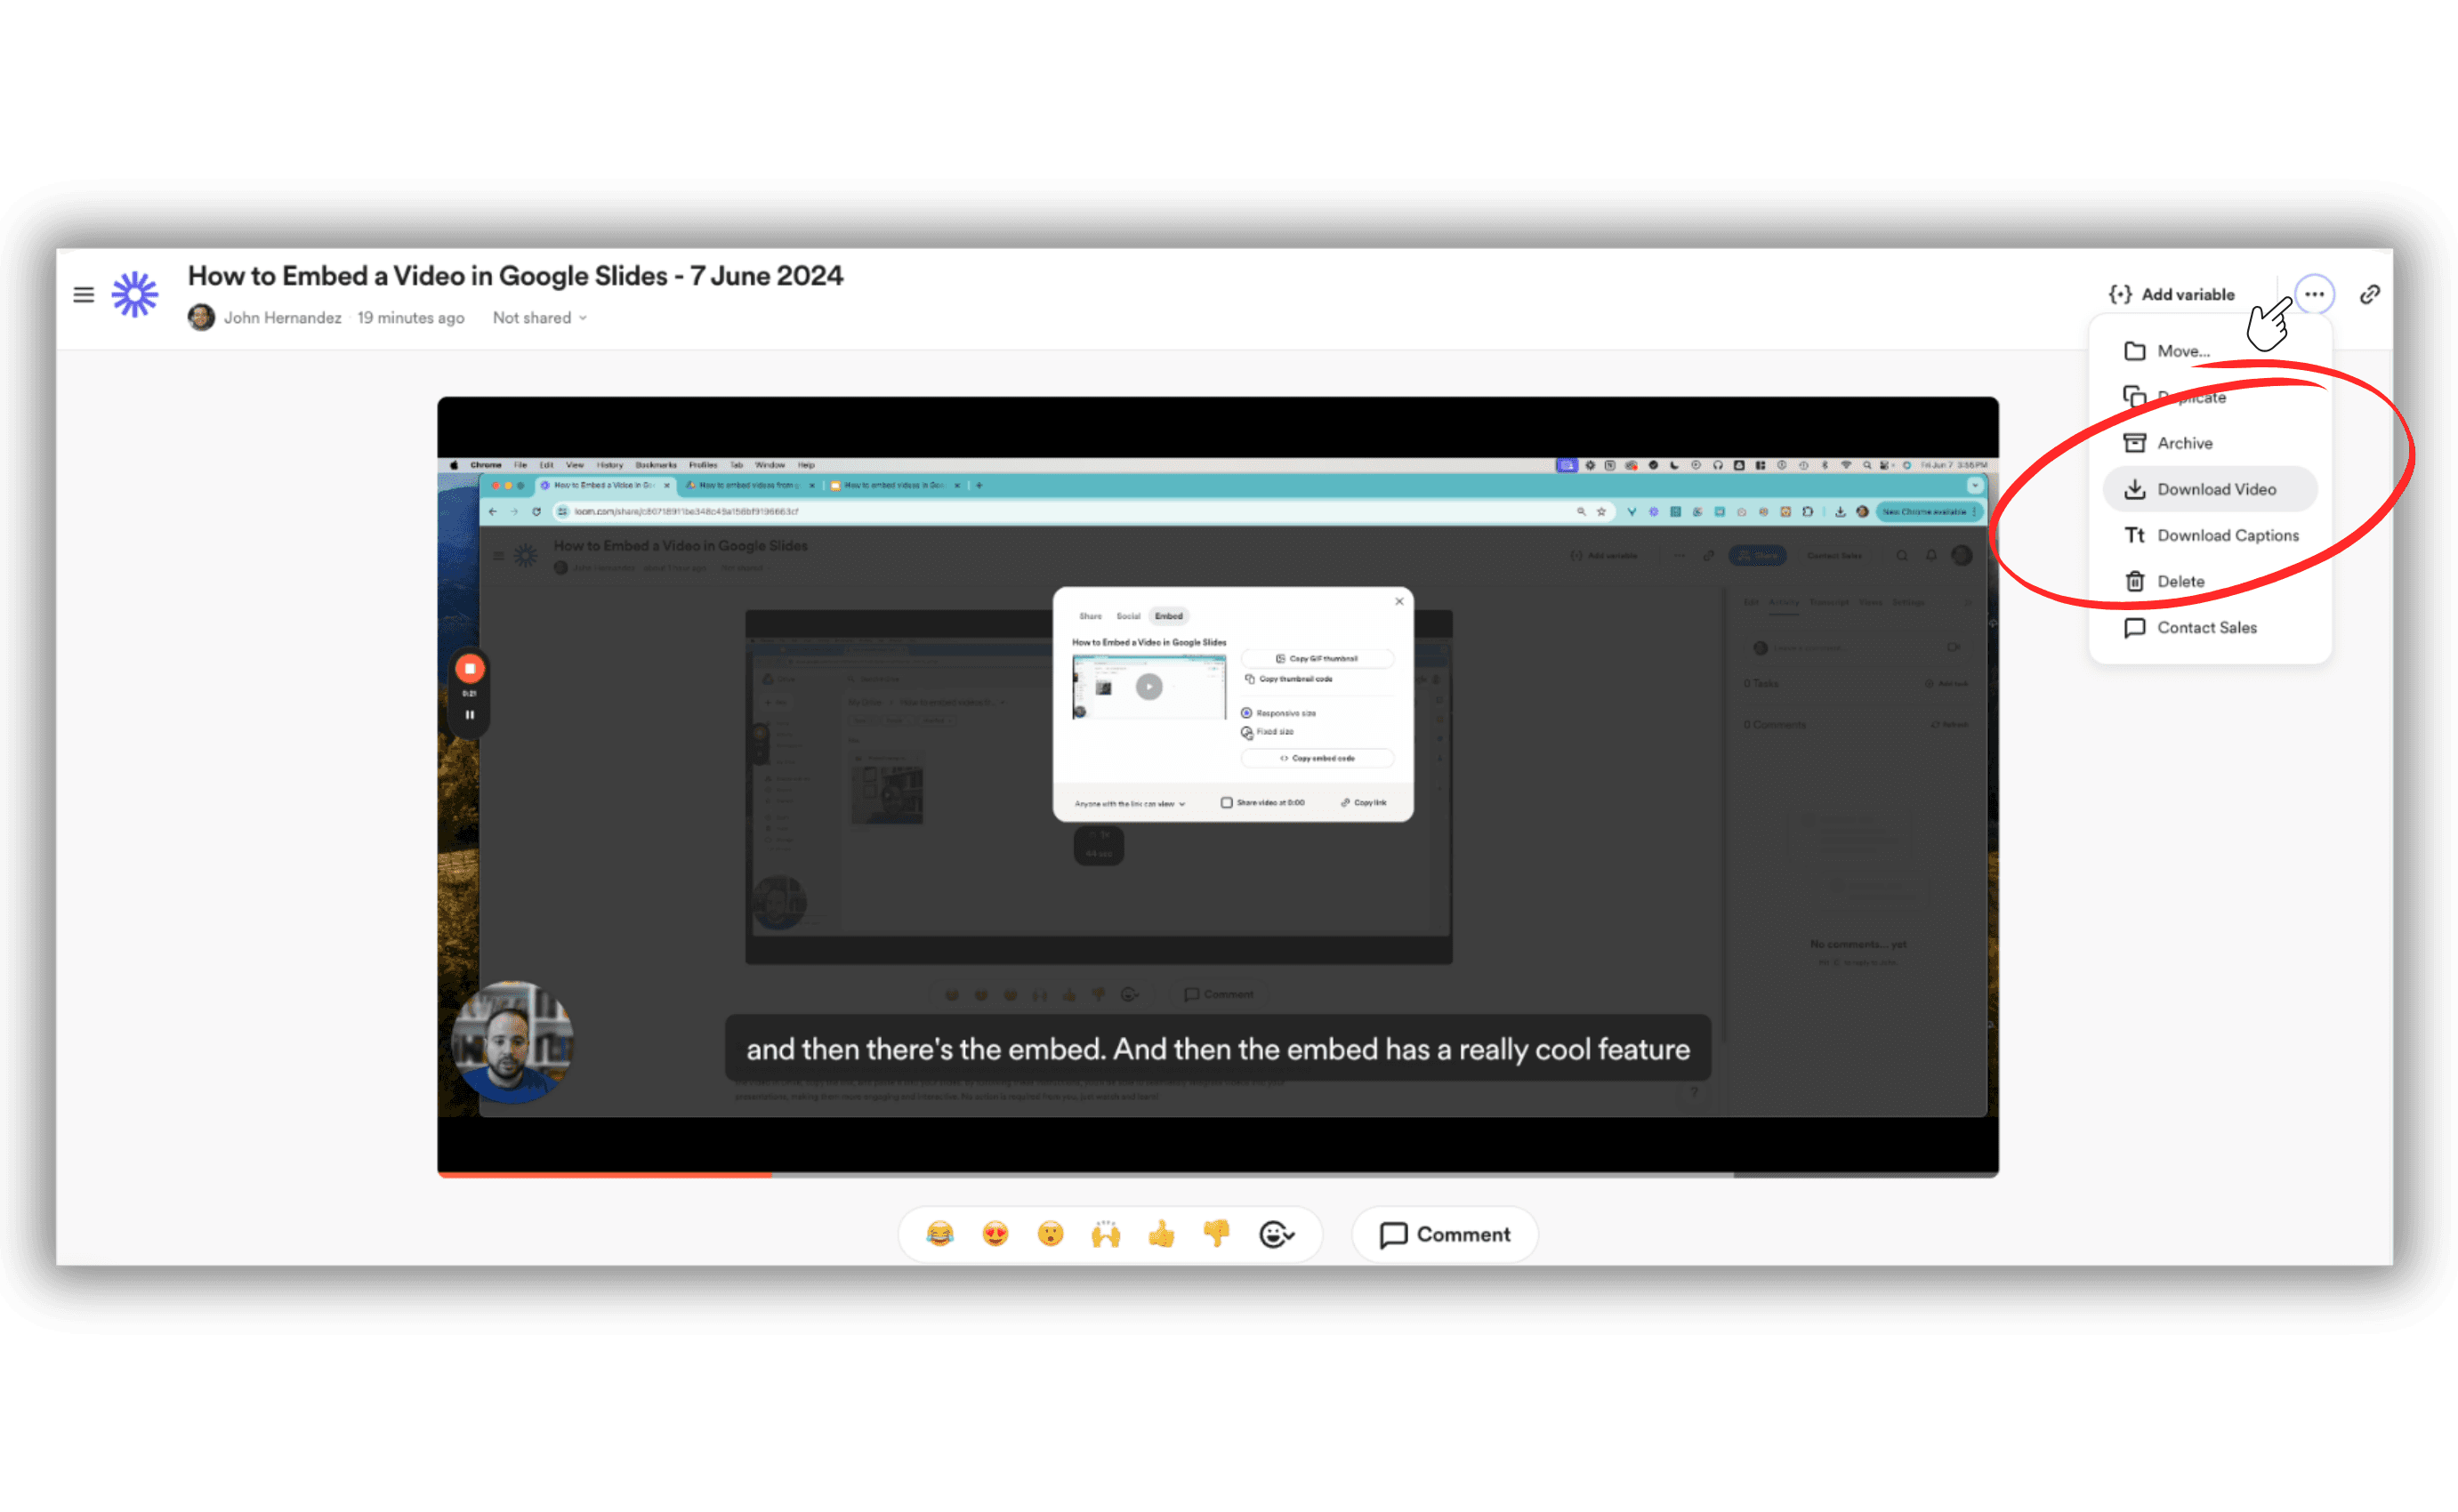Viewport: 2458px width, 1512px height.
Task: Click the pause recording icon
Action: coord(469,713)
